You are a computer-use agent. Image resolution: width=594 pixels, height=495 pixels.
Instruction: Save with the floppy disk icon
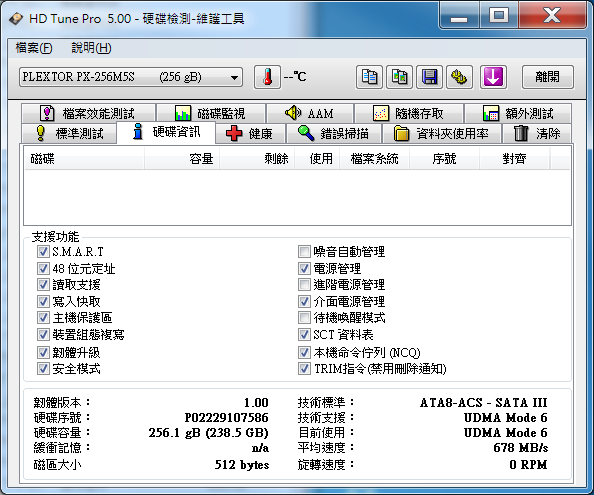[x=429, y=77]
